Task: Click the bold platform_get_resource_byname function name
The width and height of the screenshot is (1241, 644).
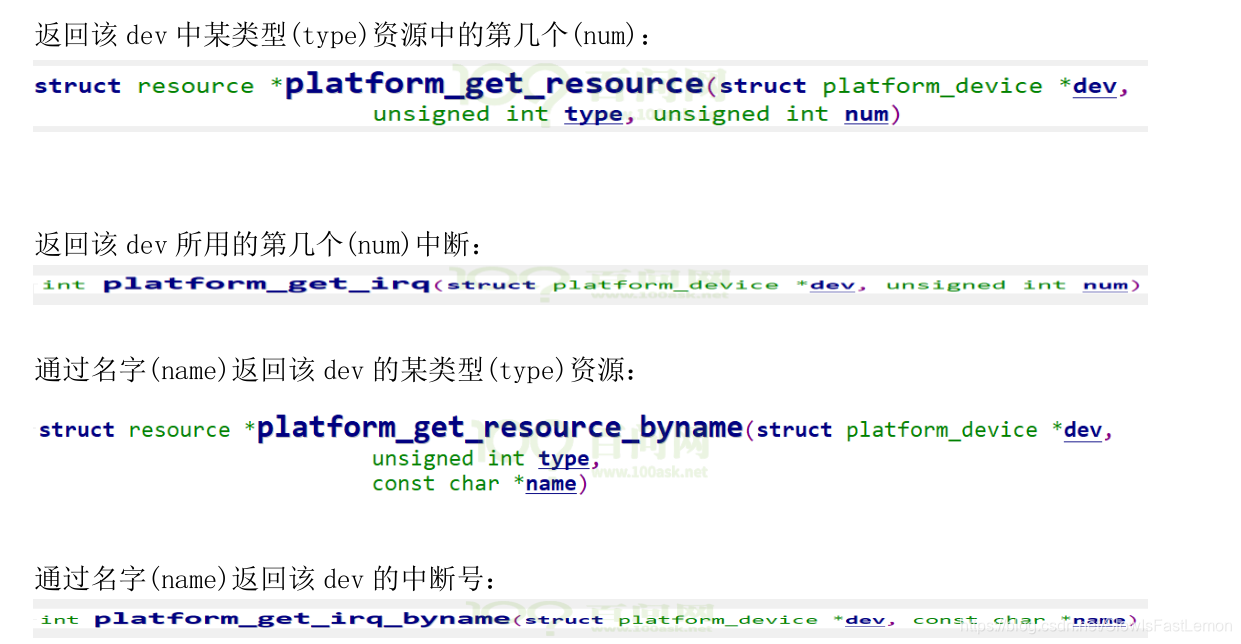Action: tap(500, 428)
